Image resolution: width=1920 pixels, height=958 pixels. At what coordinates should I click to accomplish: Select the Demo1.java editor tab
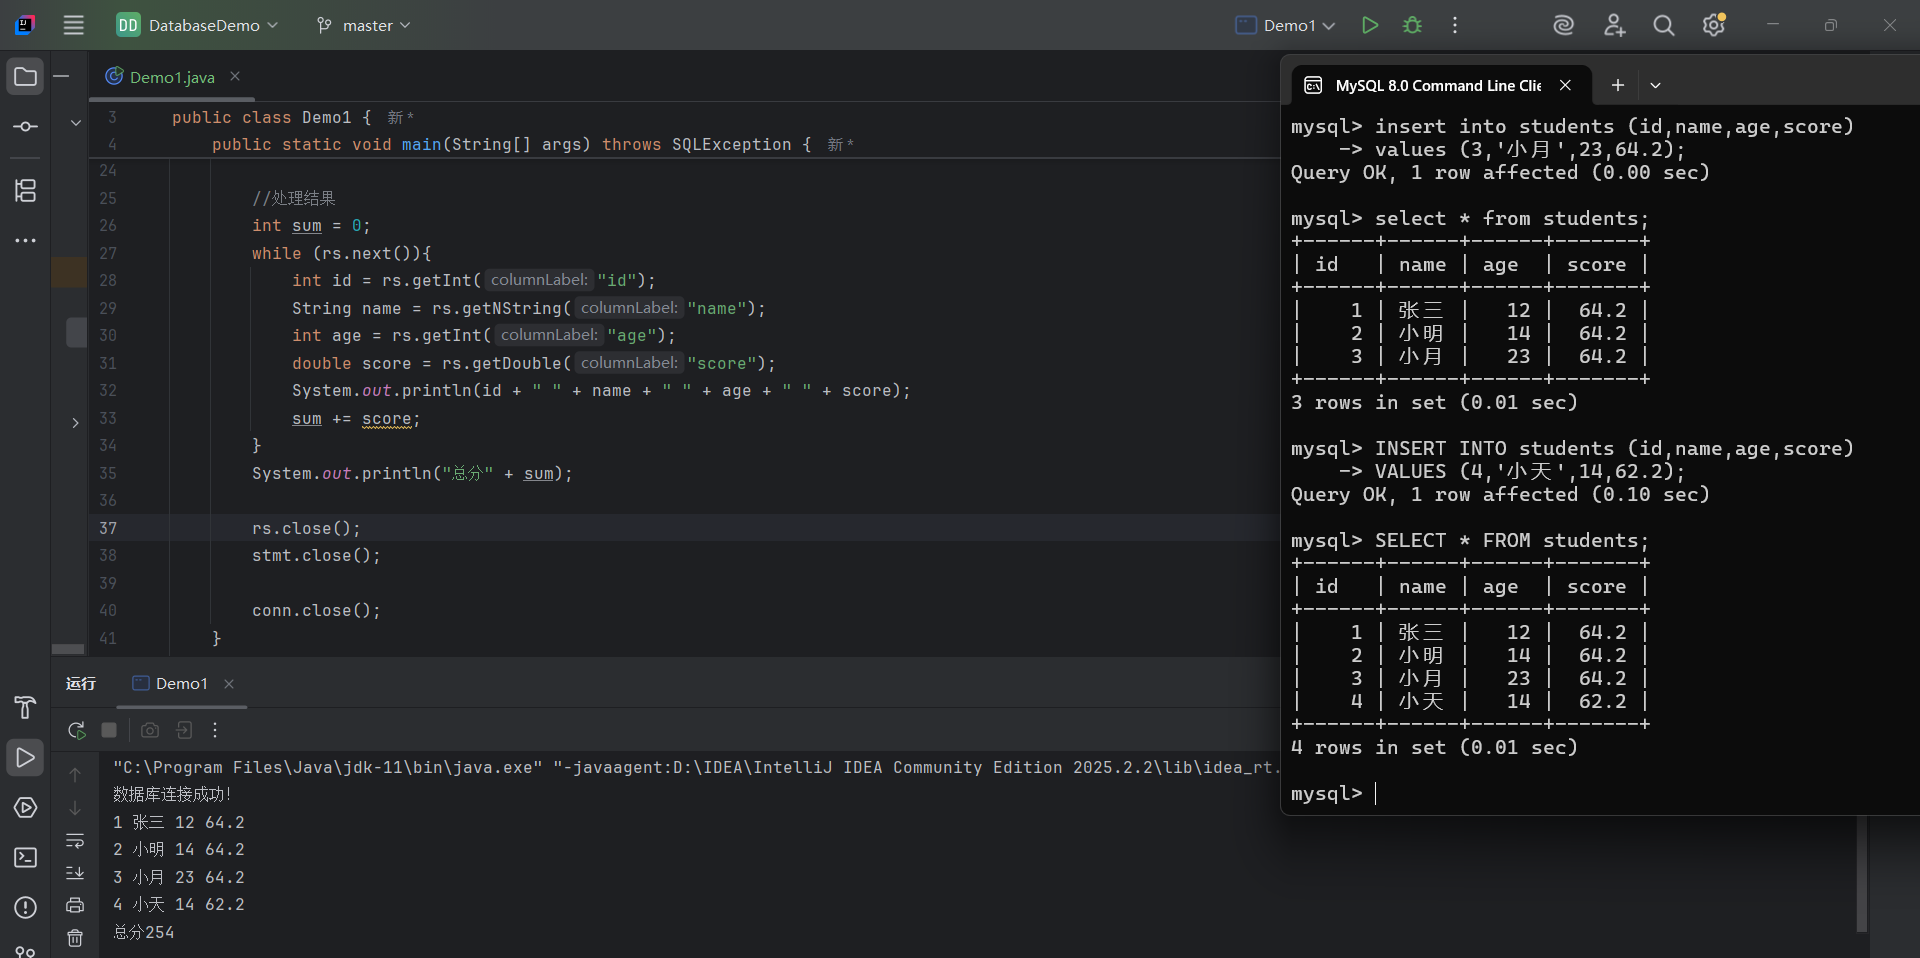click(x=172, y=77)
